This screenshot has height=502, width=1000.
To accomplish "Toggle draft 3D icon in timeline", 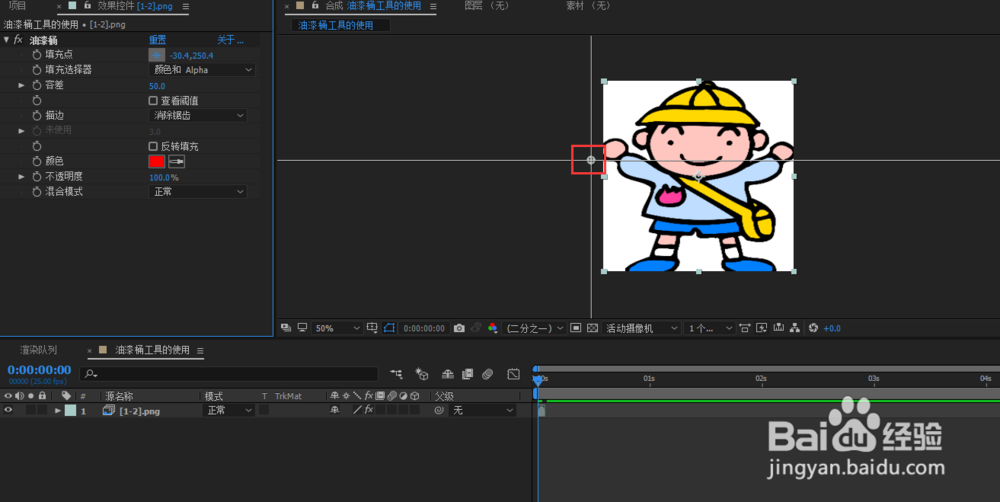I will [x=422, y=374].
